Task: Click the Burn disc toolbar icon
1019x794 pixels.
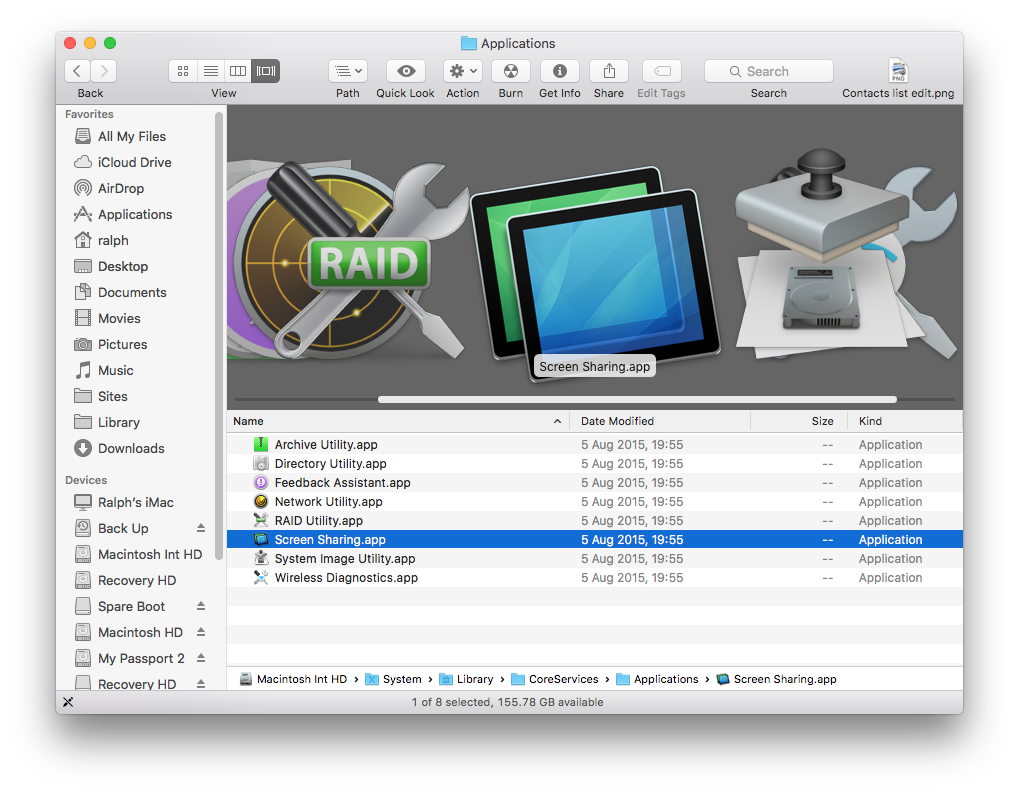Action: pyautogui.click(x=510, y=71)
